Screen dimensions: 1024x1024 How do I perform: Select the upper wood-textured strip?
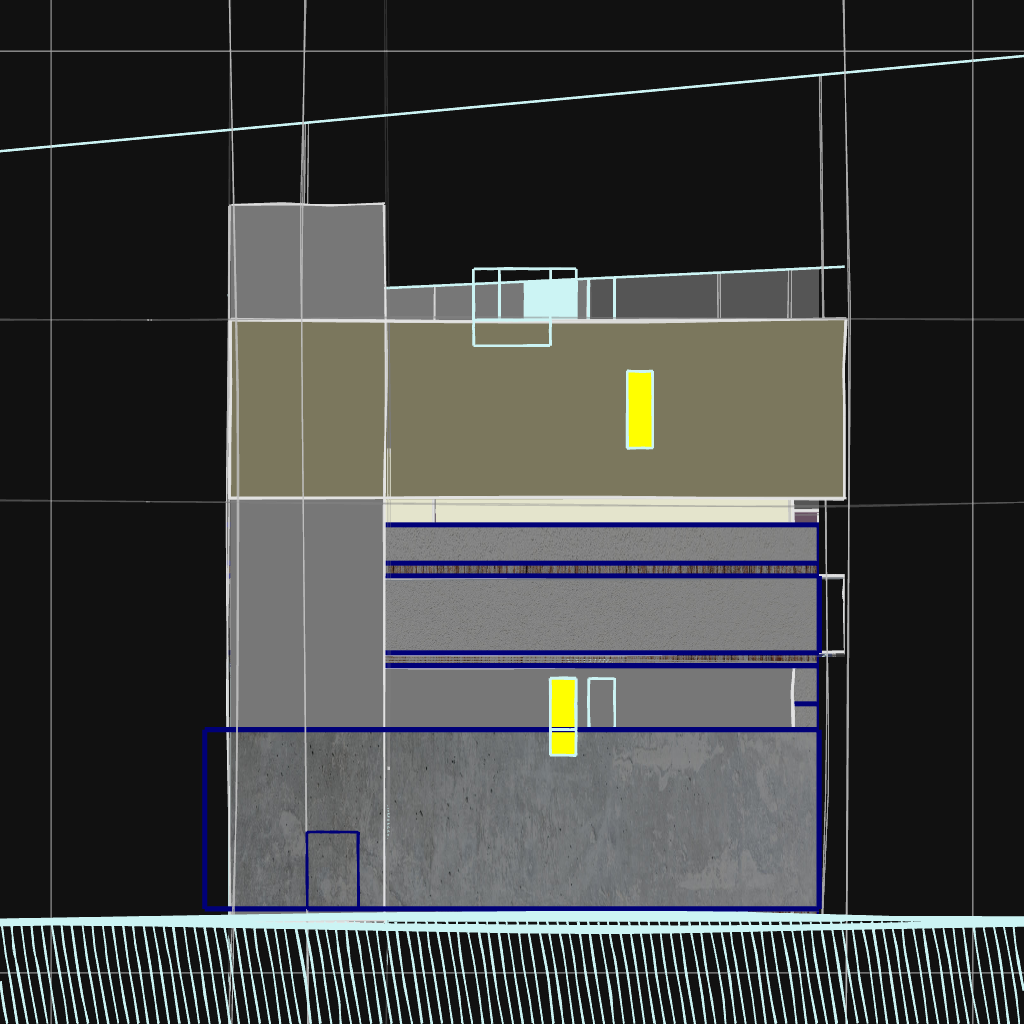600,569
